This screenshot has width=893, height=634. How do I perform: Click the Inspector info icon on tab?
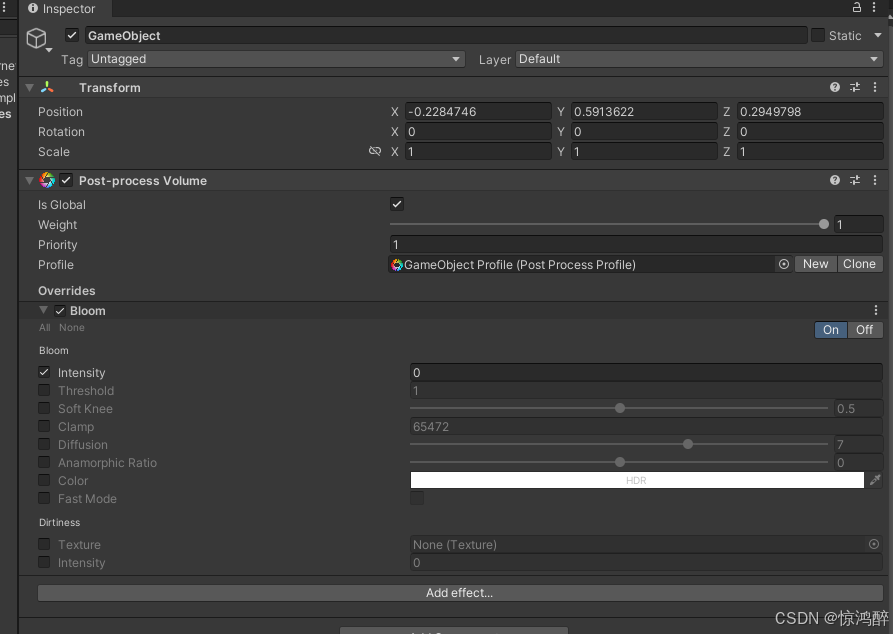(33, 8)
